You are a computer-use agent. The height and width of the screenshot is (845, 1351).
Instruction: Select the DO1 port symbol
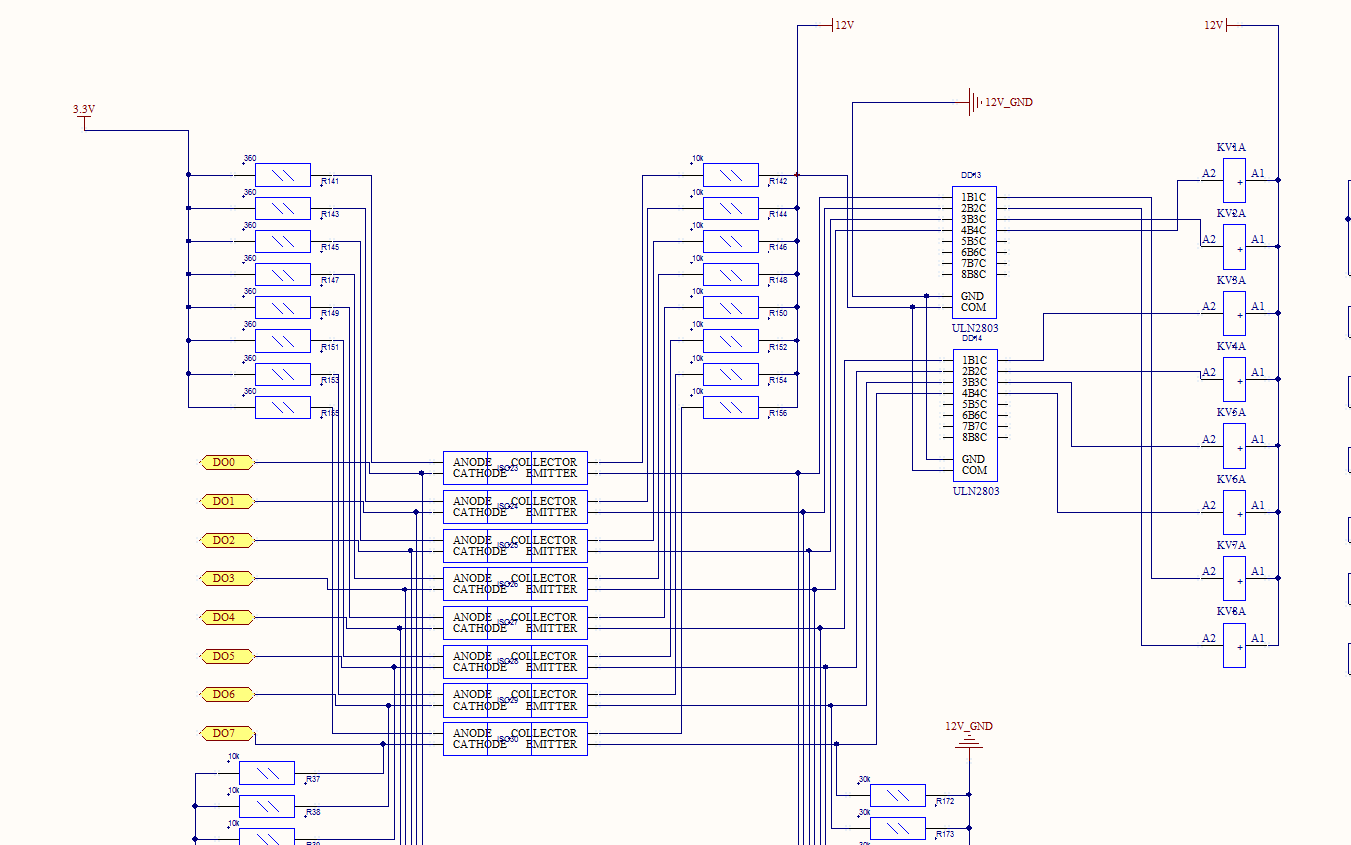tap(227, 501)
